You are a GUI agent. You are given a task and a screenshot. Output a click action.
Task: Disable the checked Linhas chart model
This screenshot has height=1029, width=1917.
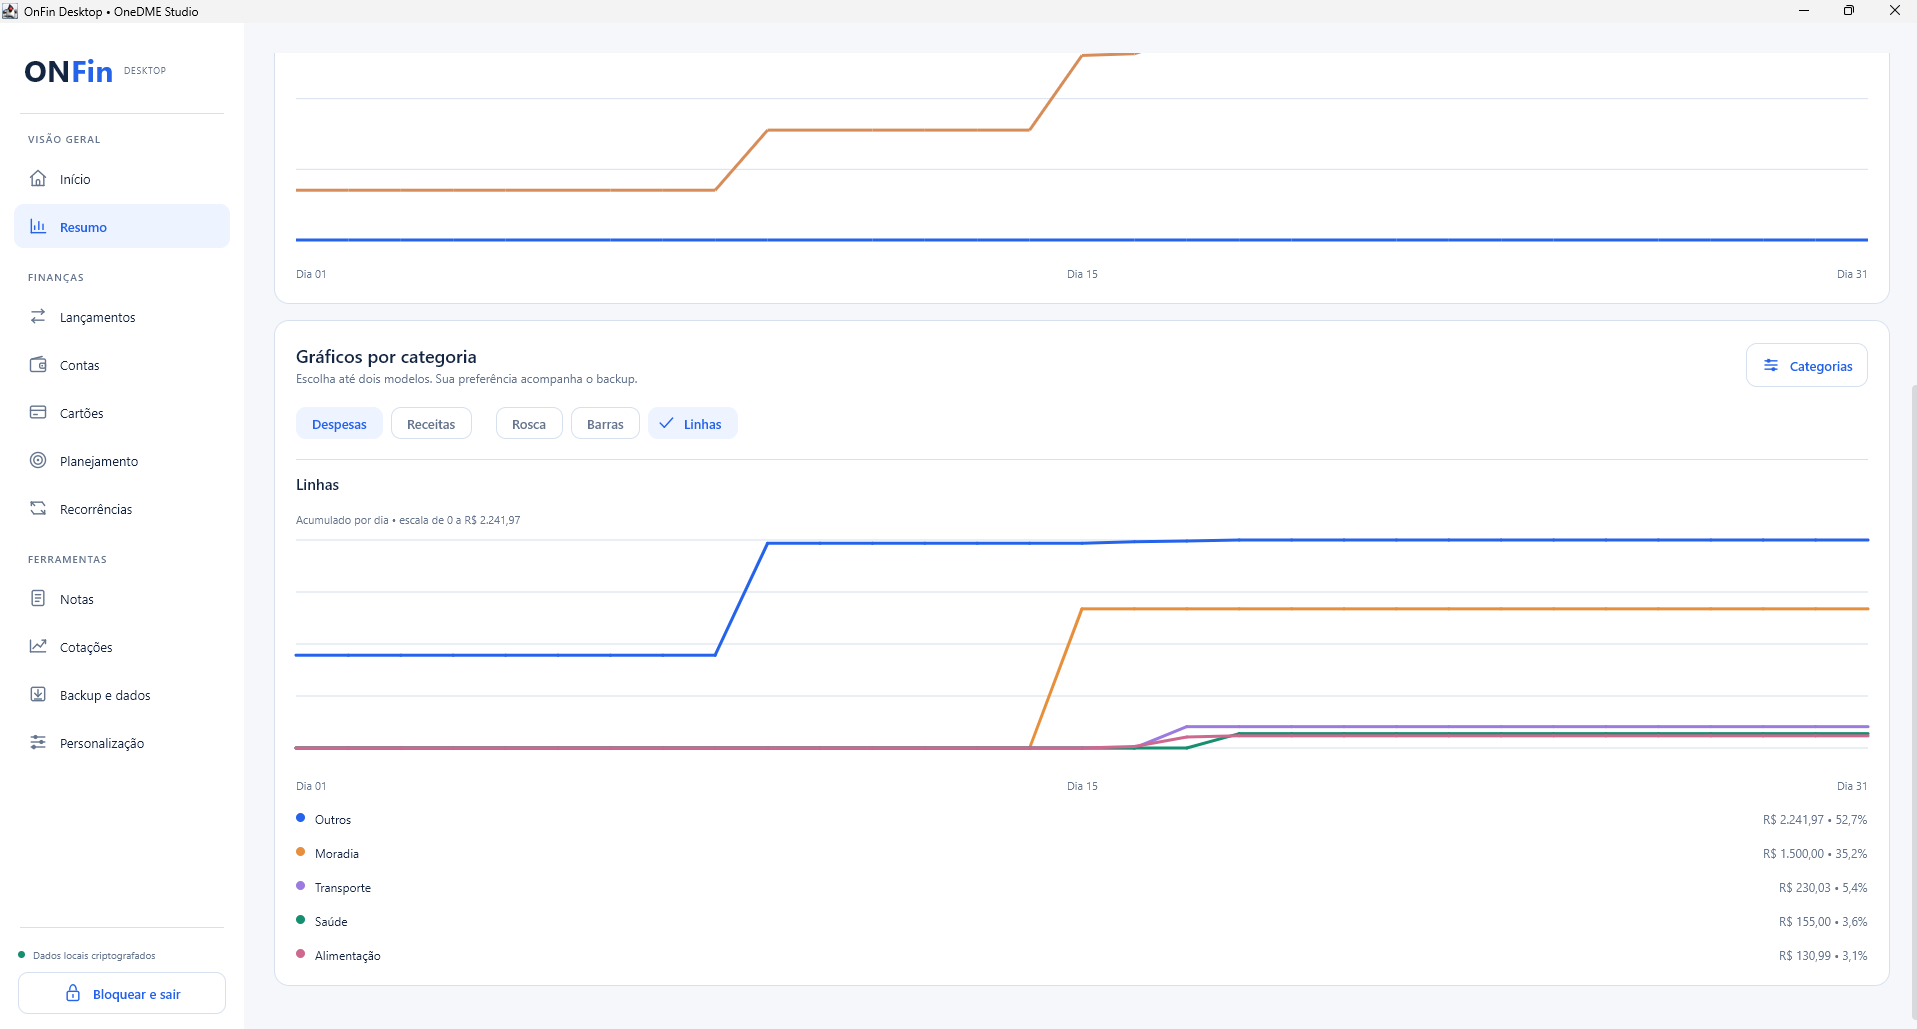tap(692, 424)
